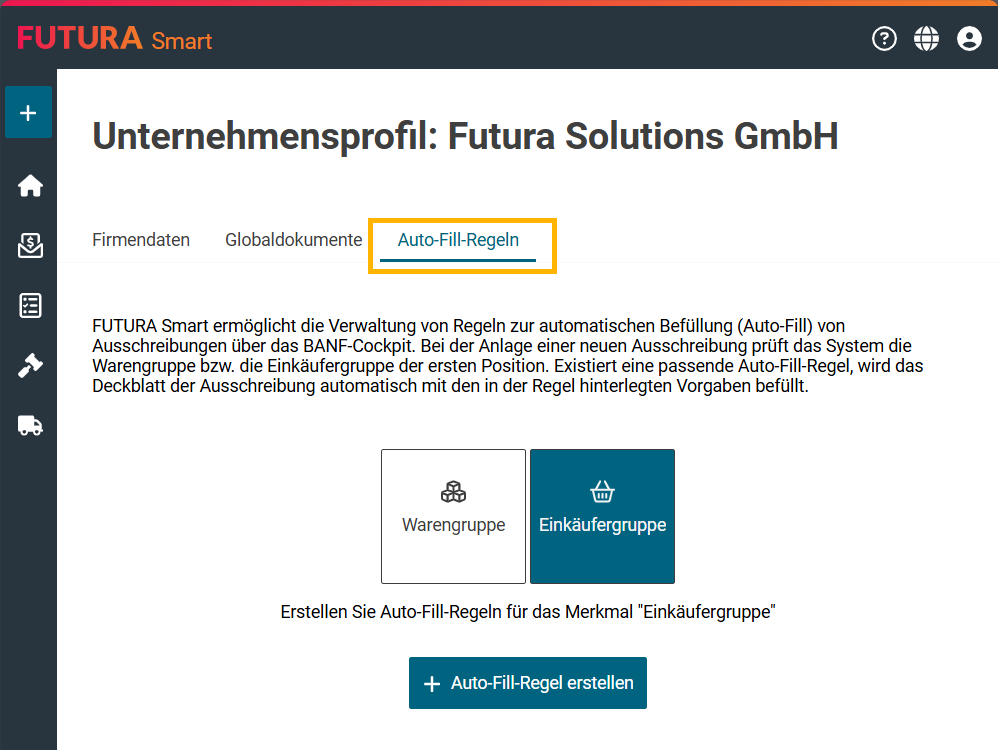The width and height of the screenshot is (998, 750).
Task: Click the truck icon in sidebar
Action: pyautogui.click(x=30, y=426)
